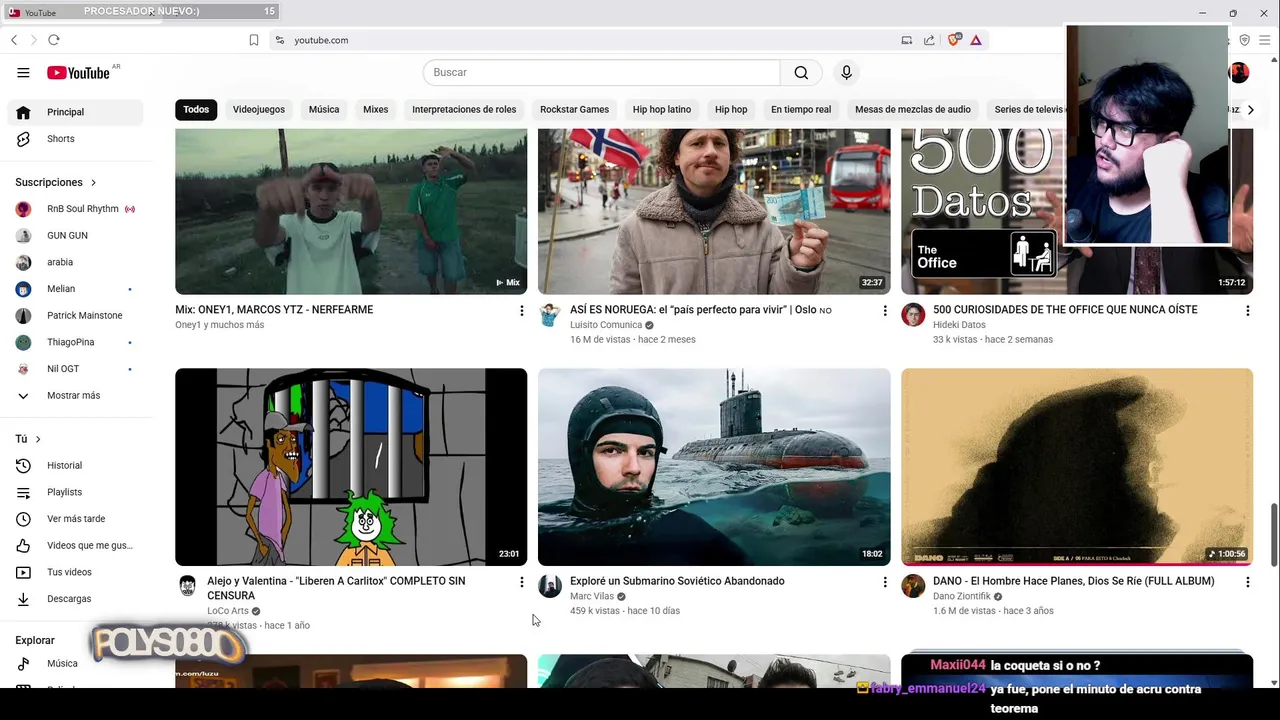The image size is (1280, 720).
Task: Open Tus videos in the sidebar
Action: (x=75, y=572)
